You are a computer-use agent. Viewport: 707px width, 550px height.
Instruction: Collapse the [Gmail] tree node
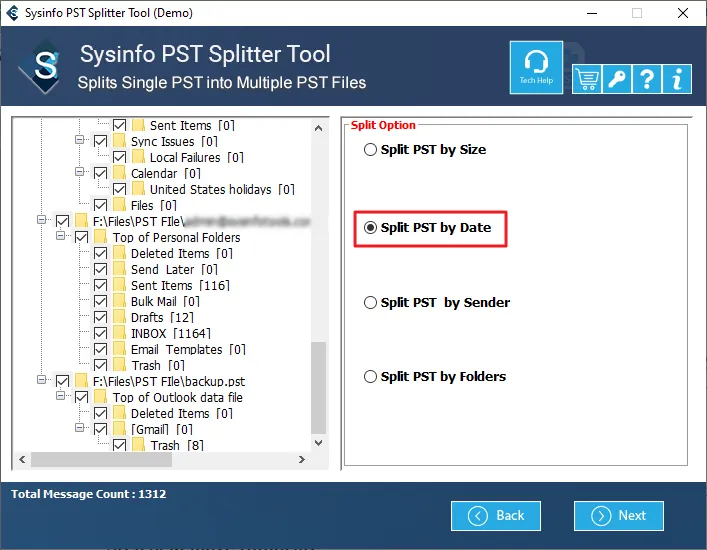point(79,428)
